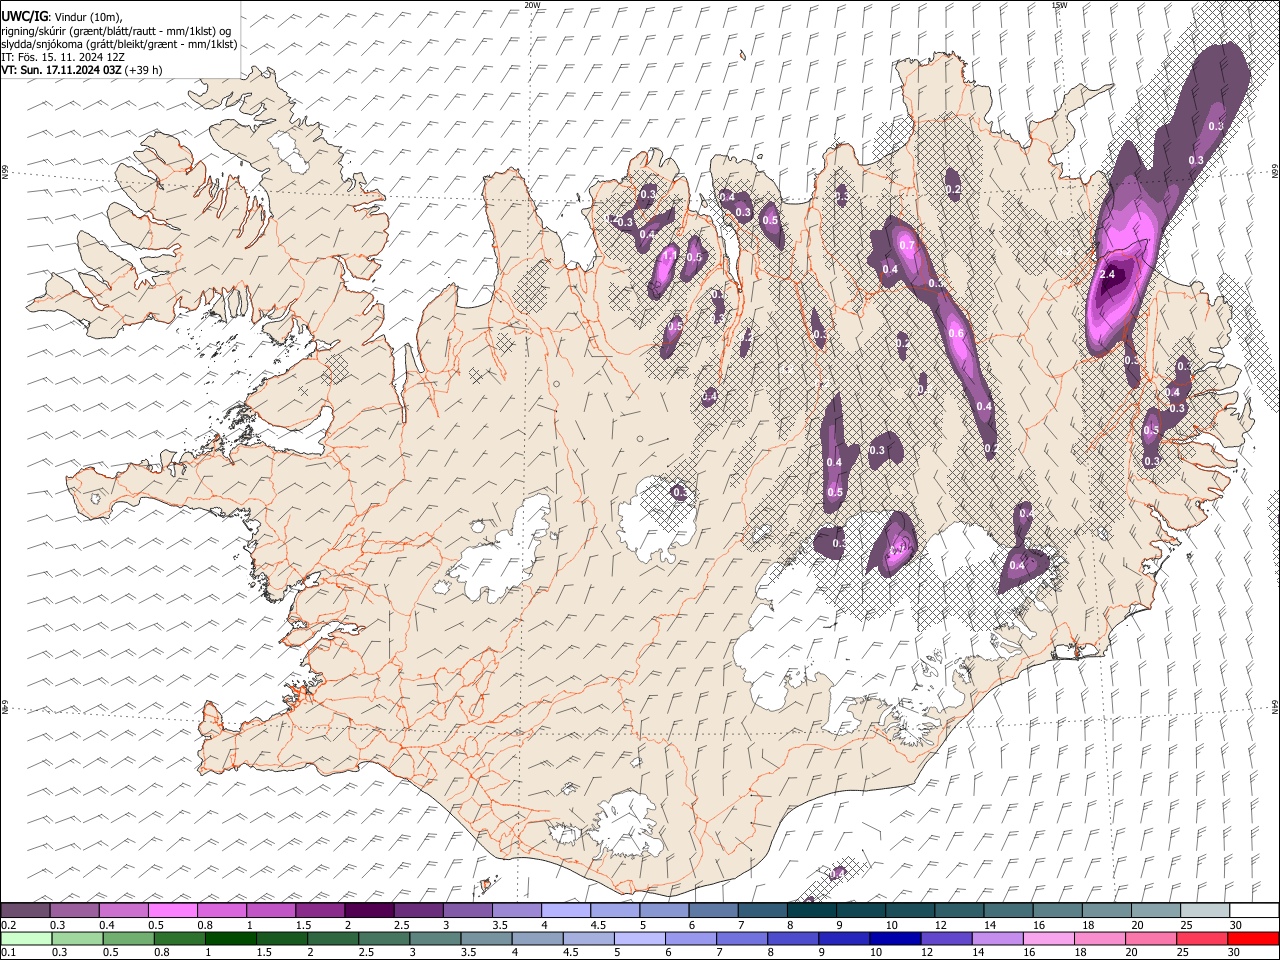Click the '0.2' label under the snow scale
Screen dimensions: 1280x960
pyautogui.click(x=8, y=925)
